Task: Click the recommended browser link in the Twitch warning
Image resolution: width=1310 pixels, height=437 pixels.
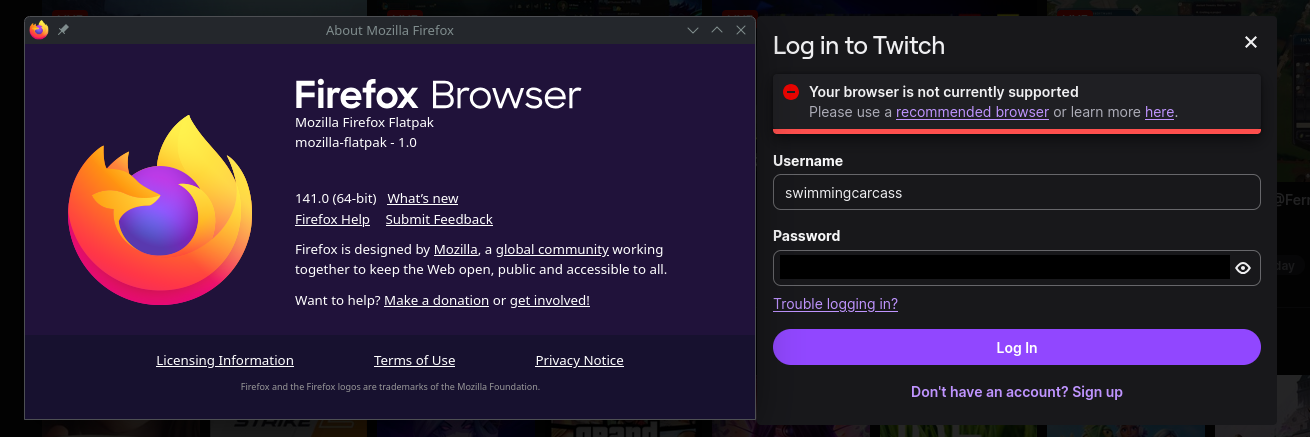Action: [972, 112]
